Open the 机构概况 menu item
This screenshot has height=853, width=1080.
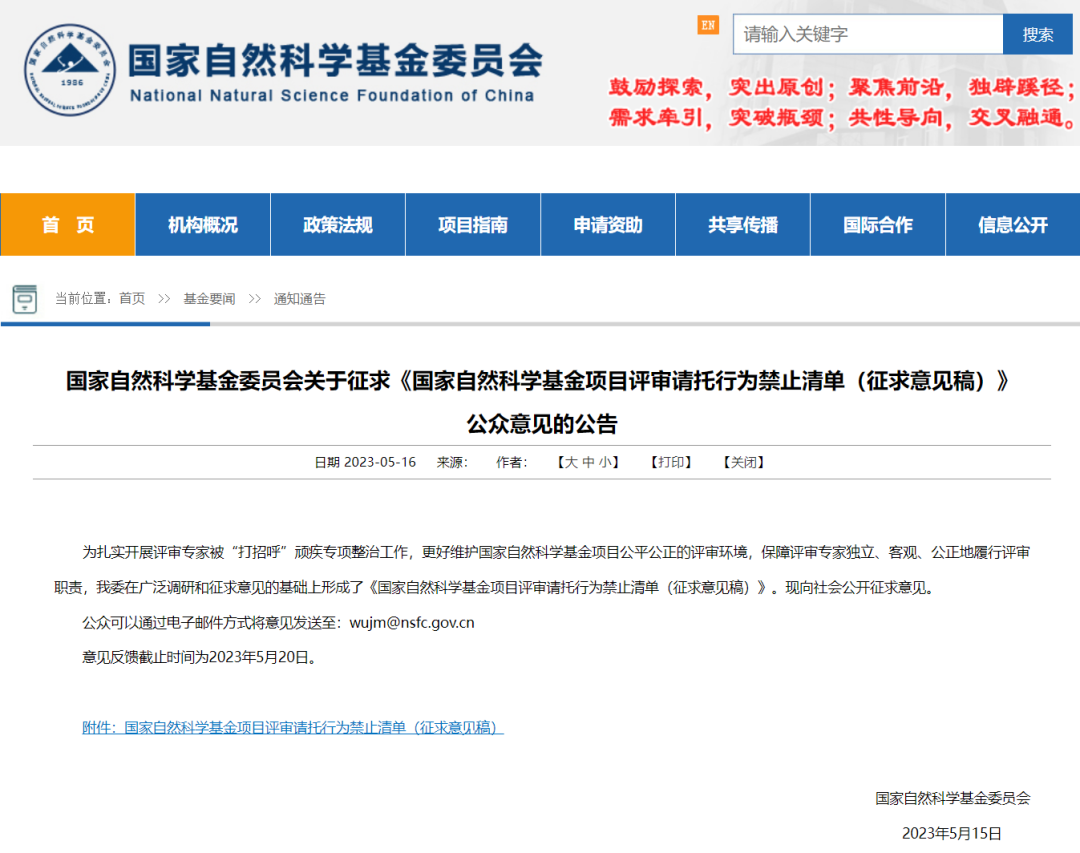pos(203,225)
